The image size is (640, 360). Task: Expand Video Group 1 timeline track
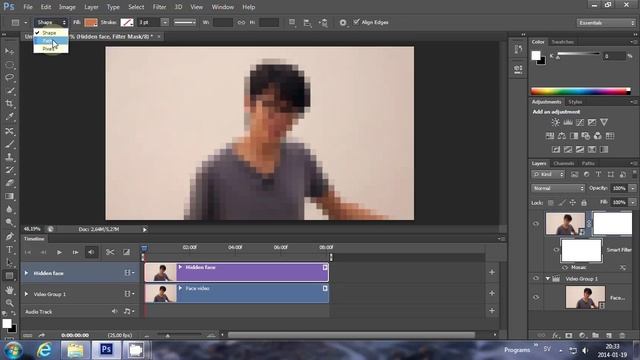coord(26,294)
